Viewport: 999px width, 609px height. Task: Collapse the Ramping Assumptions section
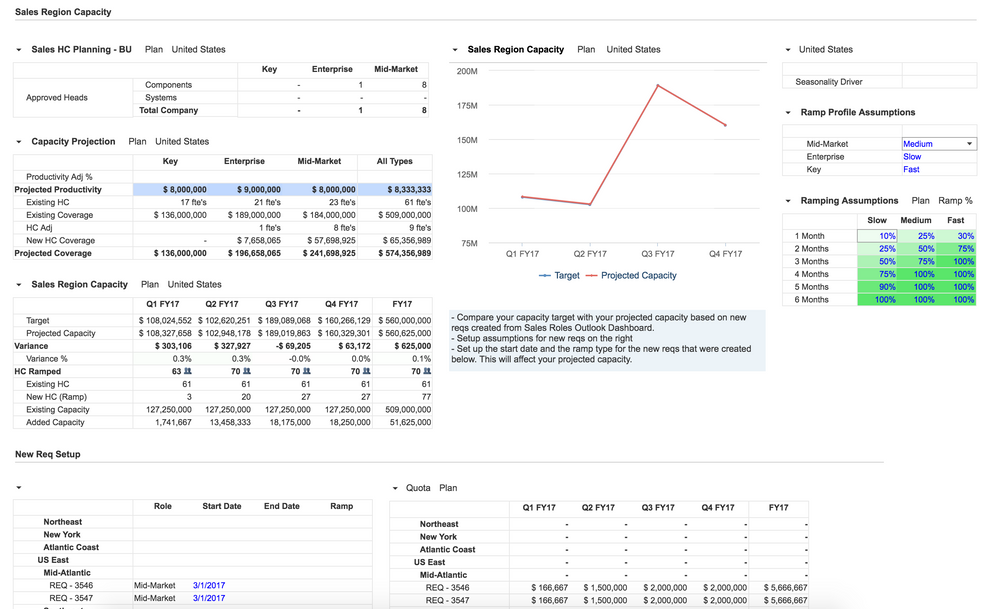click(788, 200)
